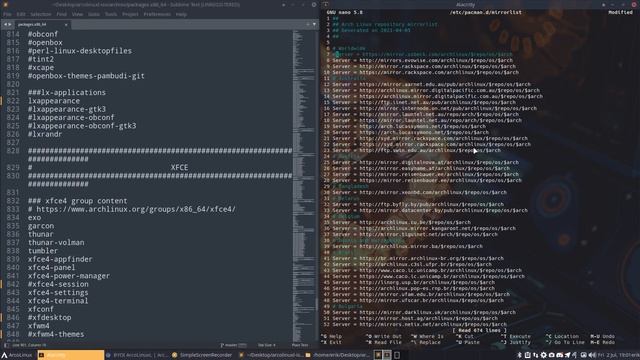Click line 842 #xfce4-session

coord(58,284)
